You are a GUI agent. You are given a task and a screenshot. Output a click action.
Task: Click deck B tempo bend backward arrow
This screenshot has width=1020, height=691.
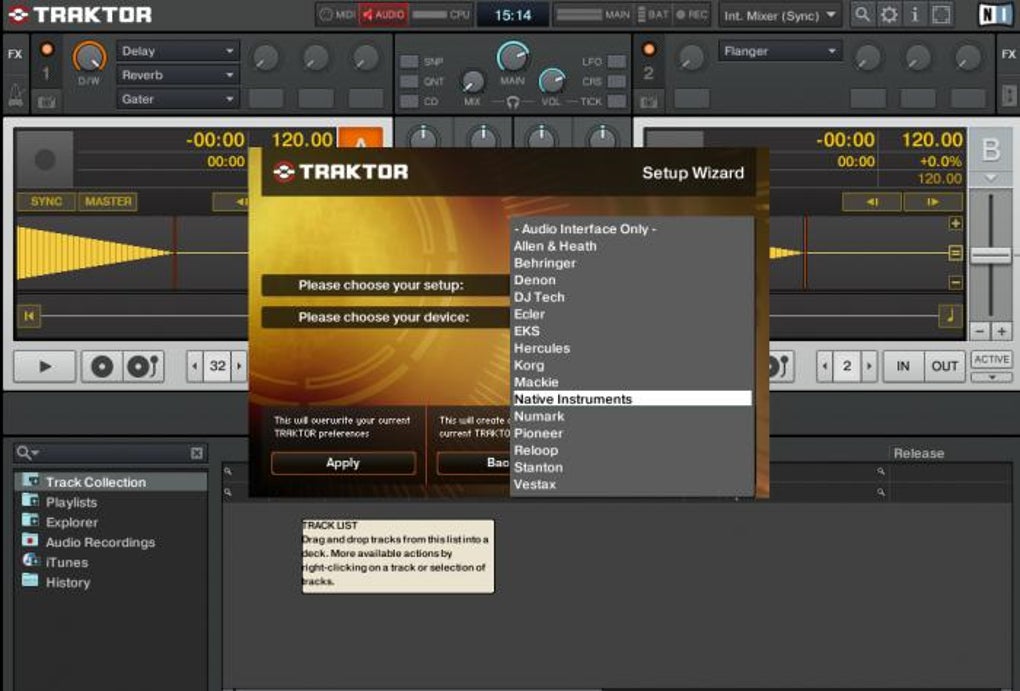click(x=872, y=202)
